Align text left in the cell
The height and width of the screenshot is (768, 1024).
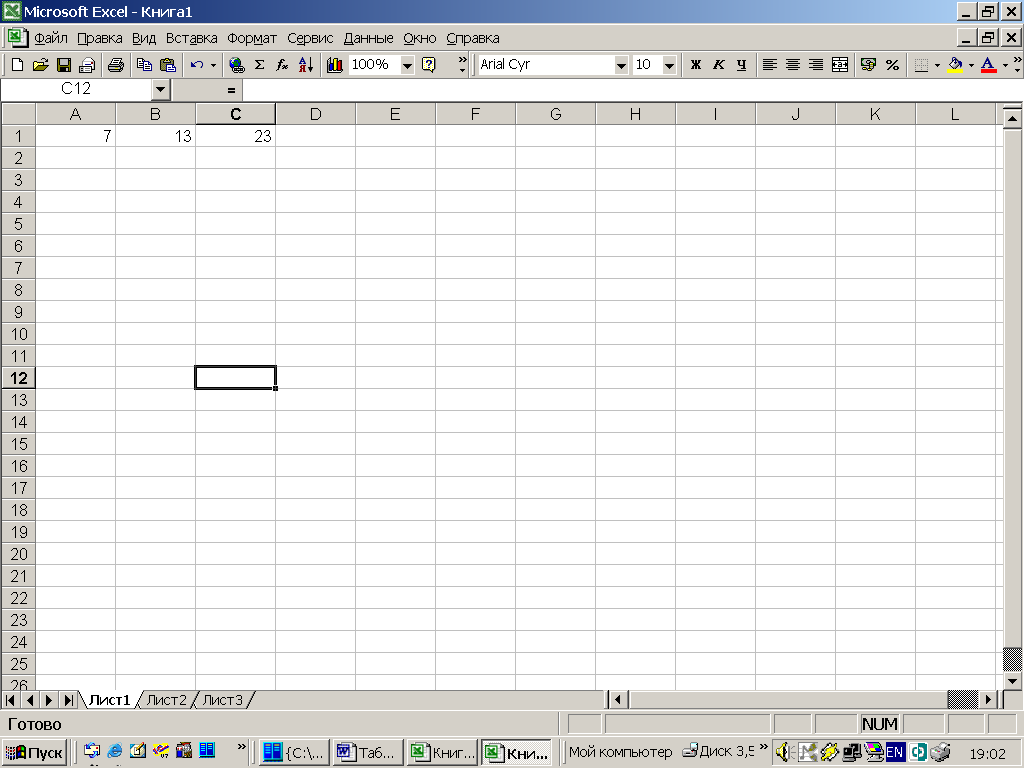pos(770,65)
